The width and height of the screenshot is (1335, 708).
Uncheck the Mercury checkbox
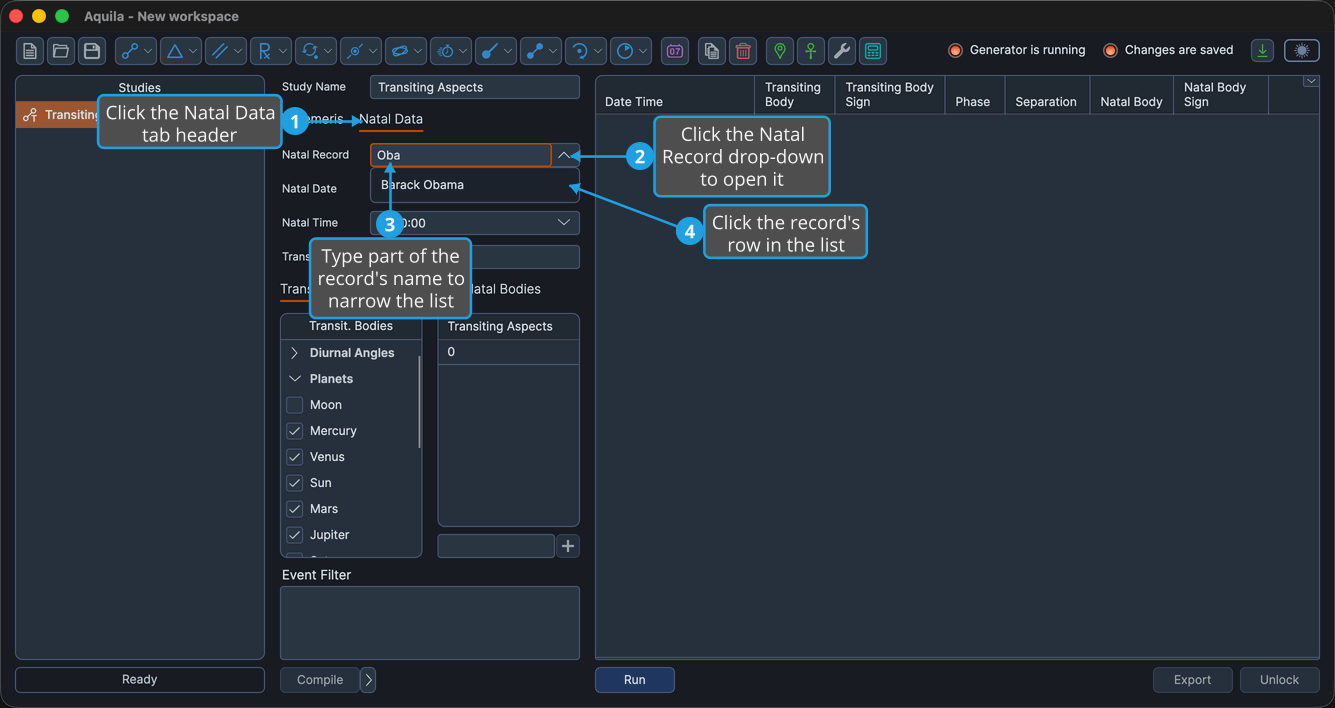pyautogui.click(x=295, y=431)
